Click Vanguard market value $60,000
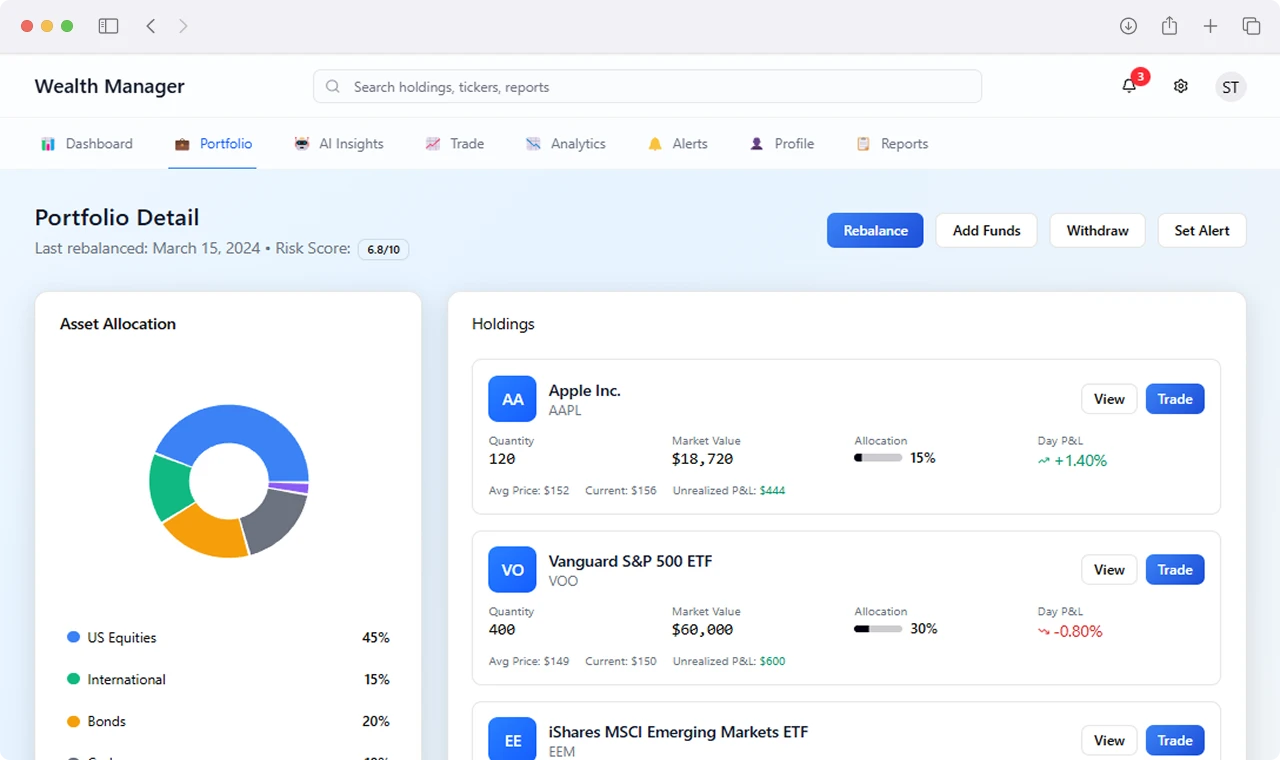The width and height of the screenshot is (1280, 760). 703,630
